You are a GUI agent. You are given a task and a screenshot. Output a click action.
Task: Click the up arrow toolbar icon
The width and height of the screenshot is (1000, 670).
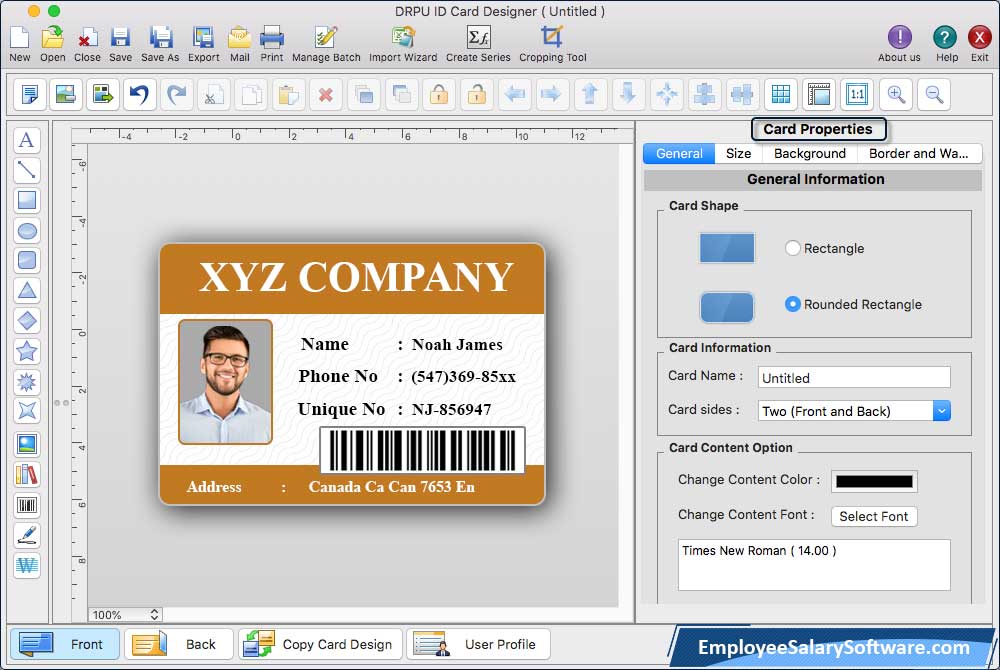click(590, 94)
